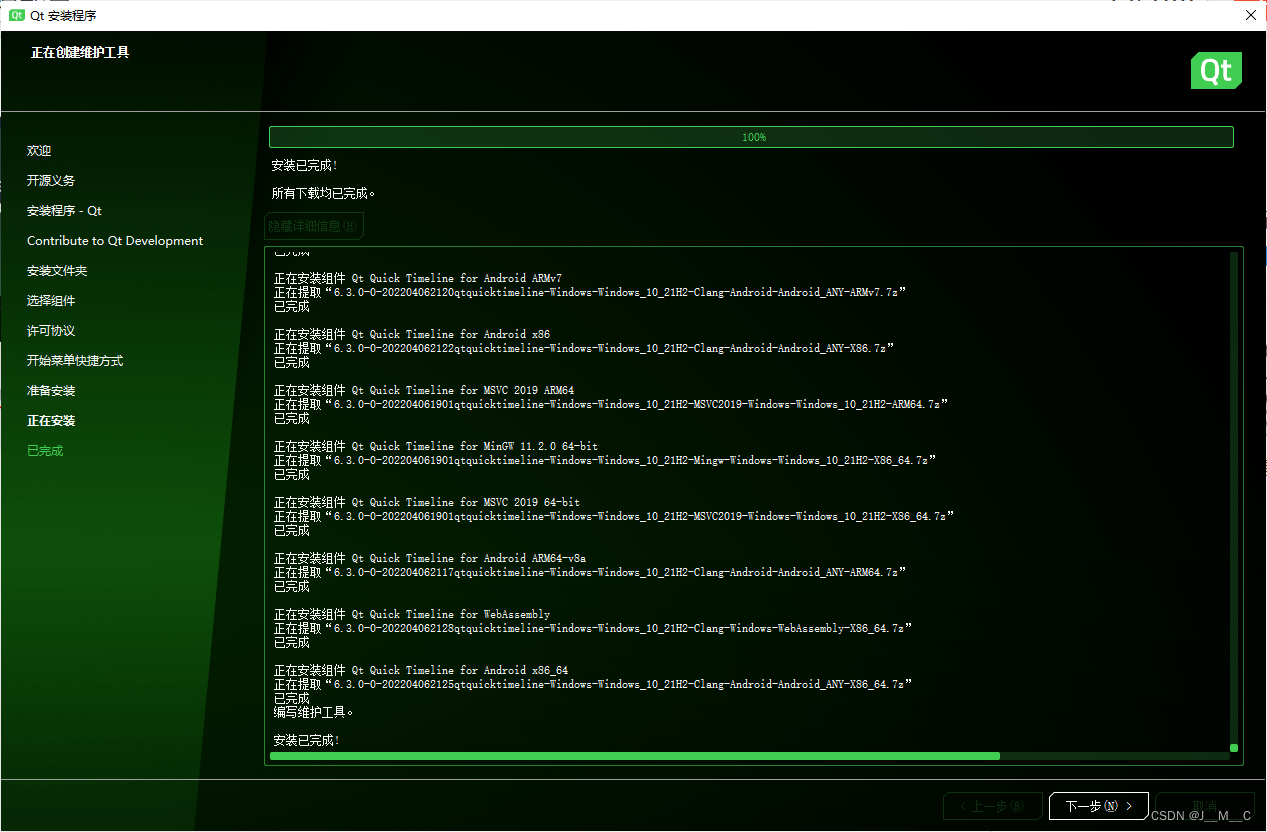Click the log line for Android x86_64 component
Viewport: 1267px width, 832px height.
[421, 671]
